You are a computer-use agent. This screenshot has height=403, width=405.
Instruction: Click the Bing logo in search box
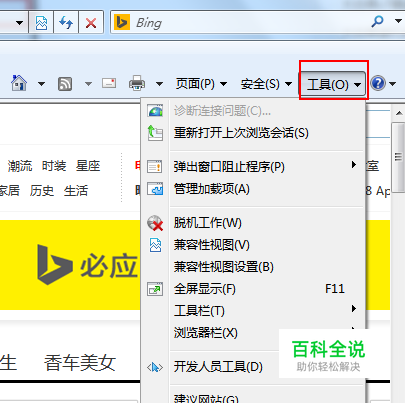[122, 22]
